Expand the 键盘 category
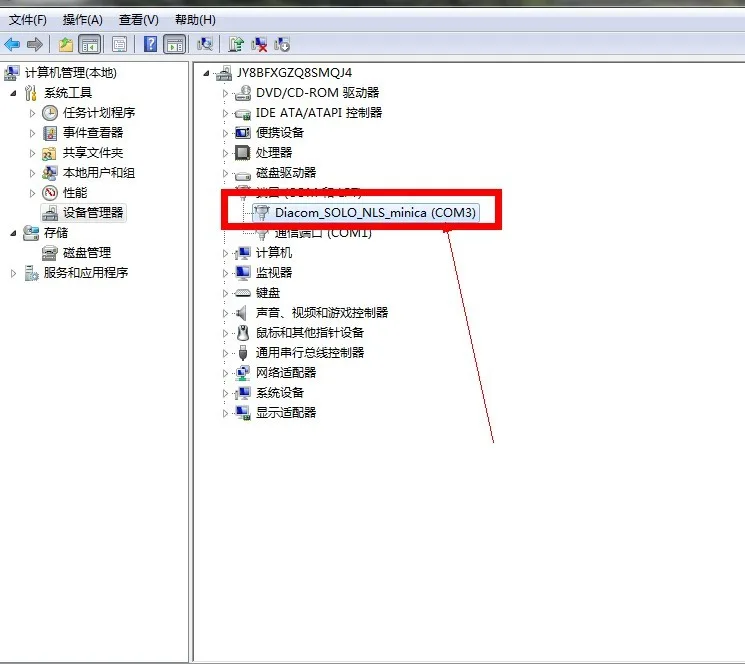Viewport: 745px width, 664px height. tap(225, 293)
